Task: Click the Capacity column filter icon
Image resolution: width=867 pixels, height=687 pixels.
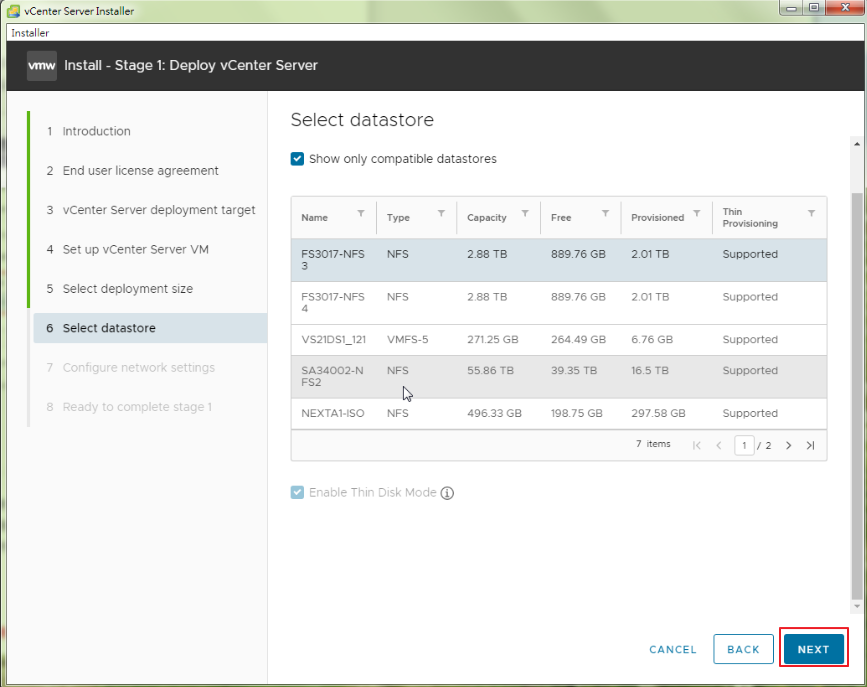Action: tap(525, 214)
